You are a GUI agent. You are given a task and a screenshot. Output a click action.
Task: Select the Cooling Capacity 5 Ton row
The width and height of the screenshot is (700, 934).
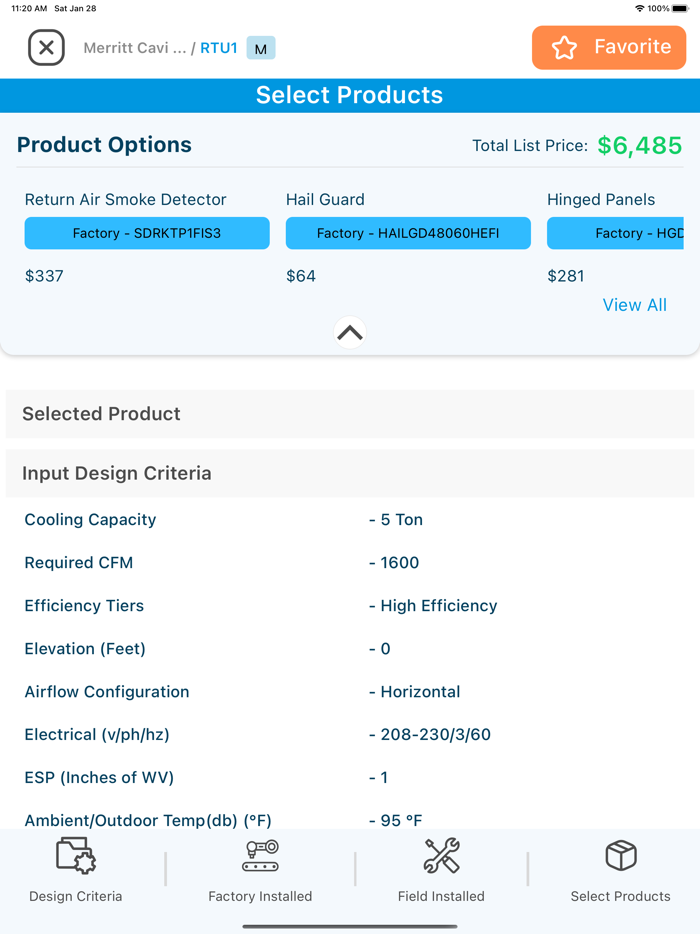point(350,520)
